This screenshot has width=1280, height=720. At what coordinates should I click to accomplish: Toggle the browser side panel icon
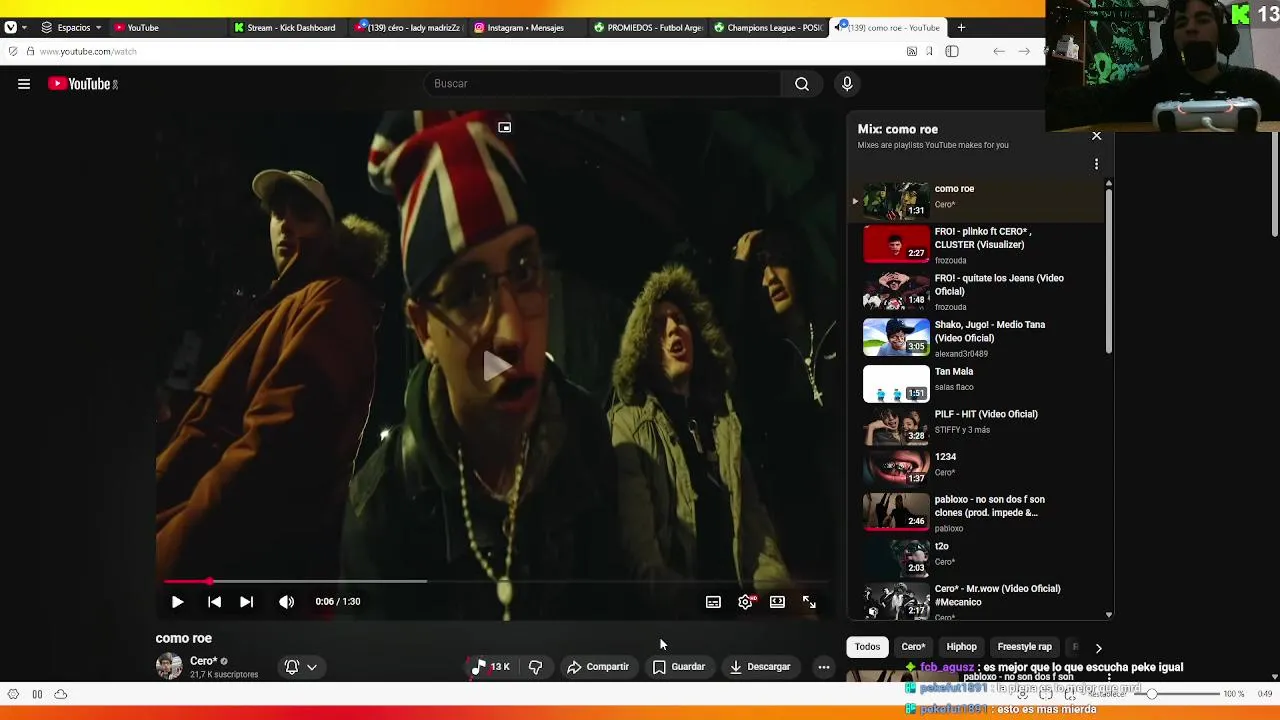click(952, 52)
